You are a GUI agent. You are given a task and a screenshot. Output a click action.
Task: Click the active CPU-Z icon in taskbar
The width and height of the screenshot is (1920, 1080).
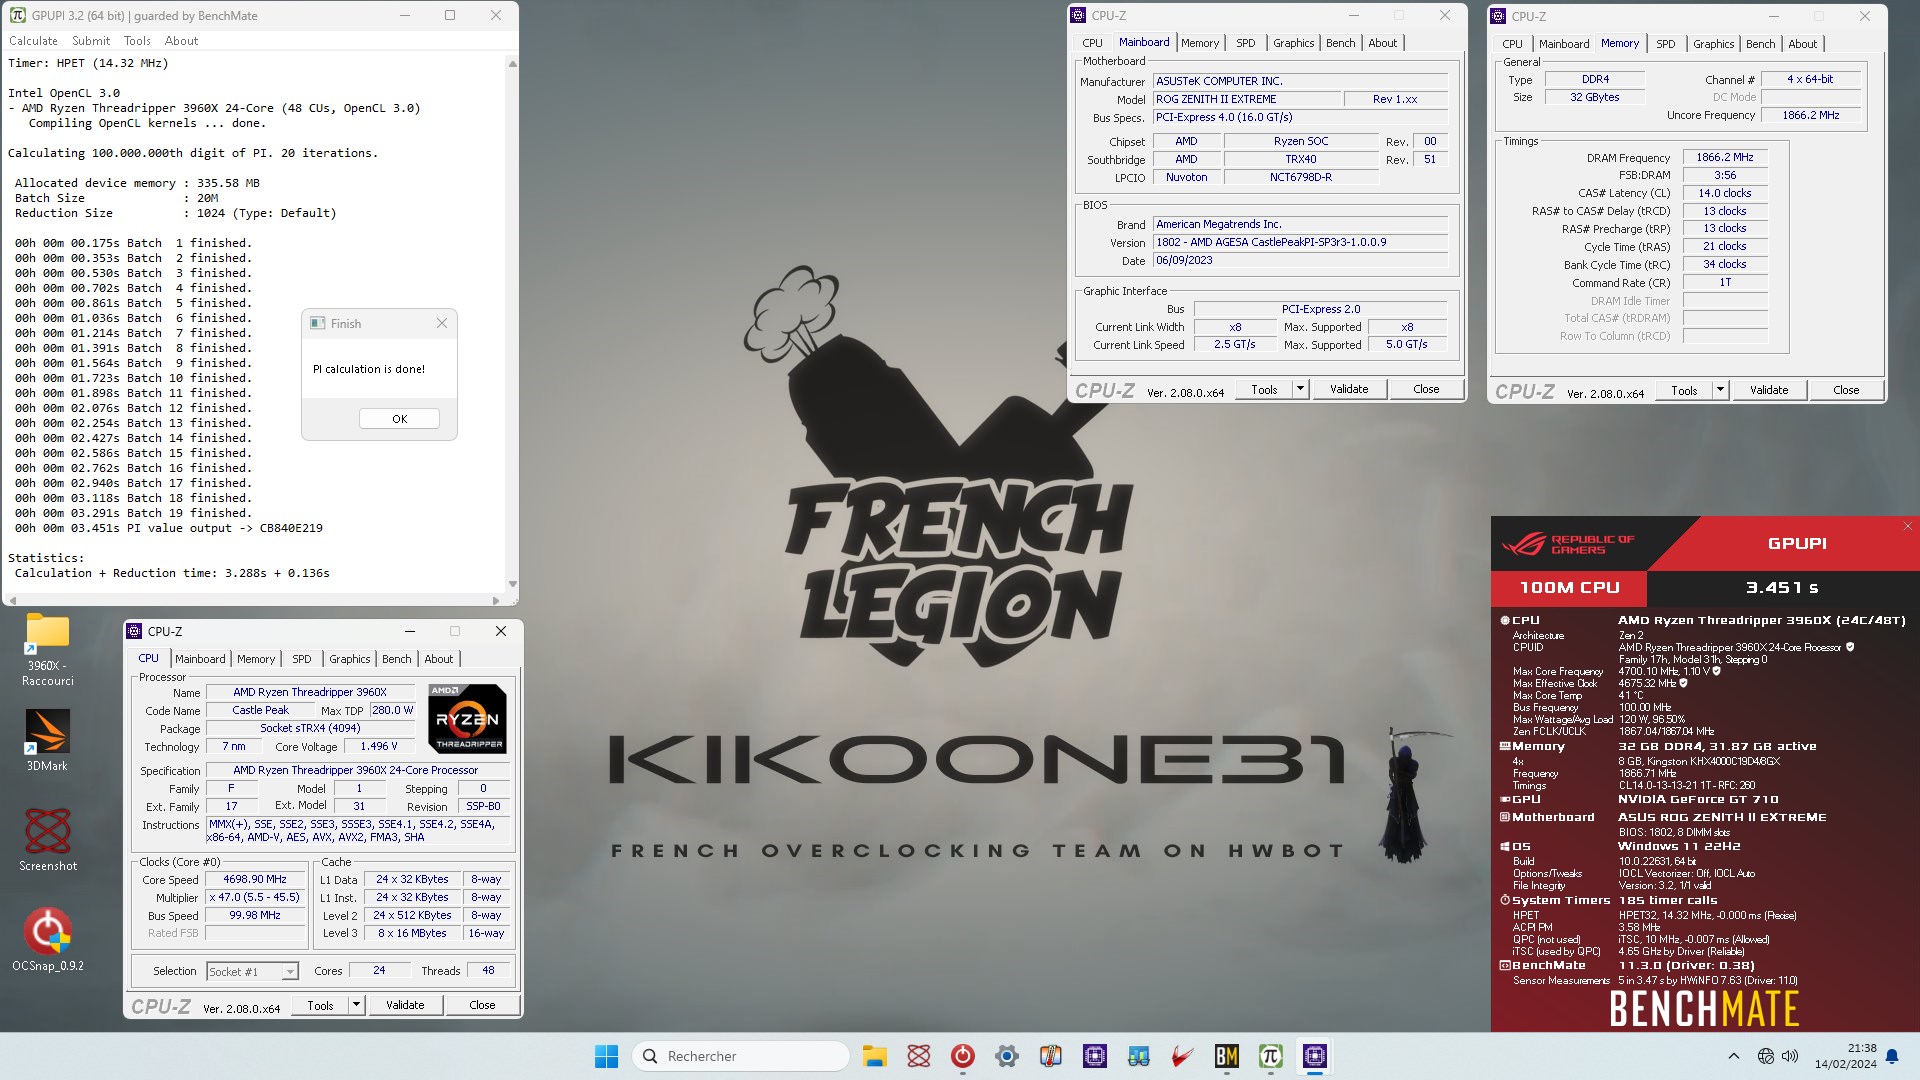1315,1056
